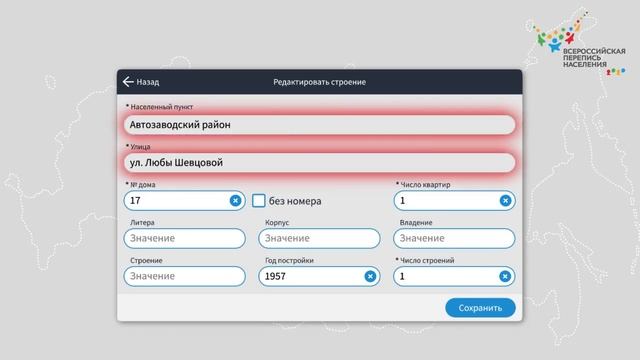640x360 pixels.
Task: Clear the Год постройки value
Action: (370, 276)
